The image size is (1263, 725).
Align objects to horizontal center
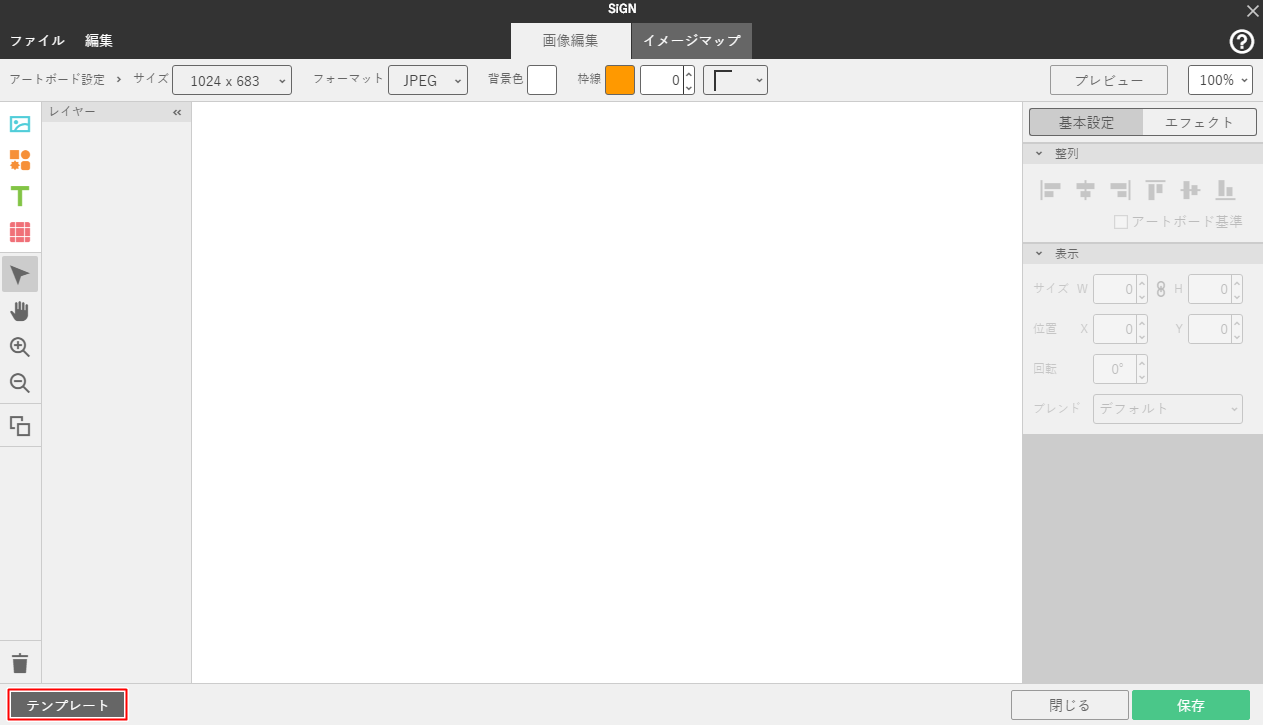click(1086, 189)
